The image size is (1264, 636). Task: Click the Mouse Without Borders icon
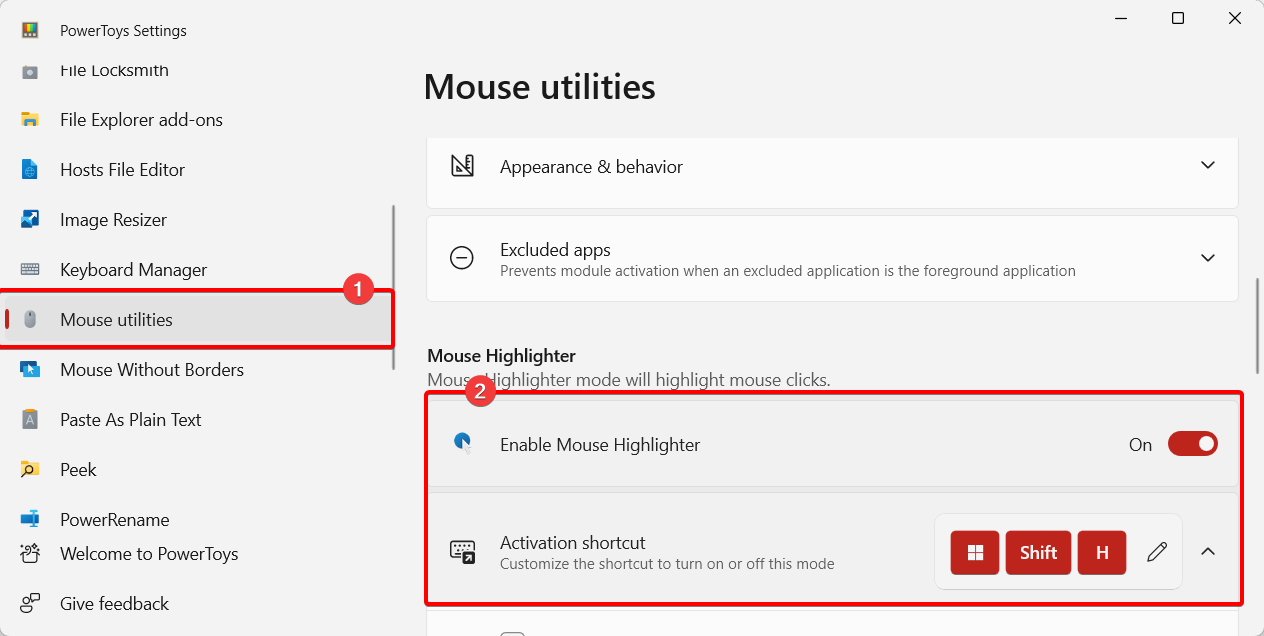point(30,370)
